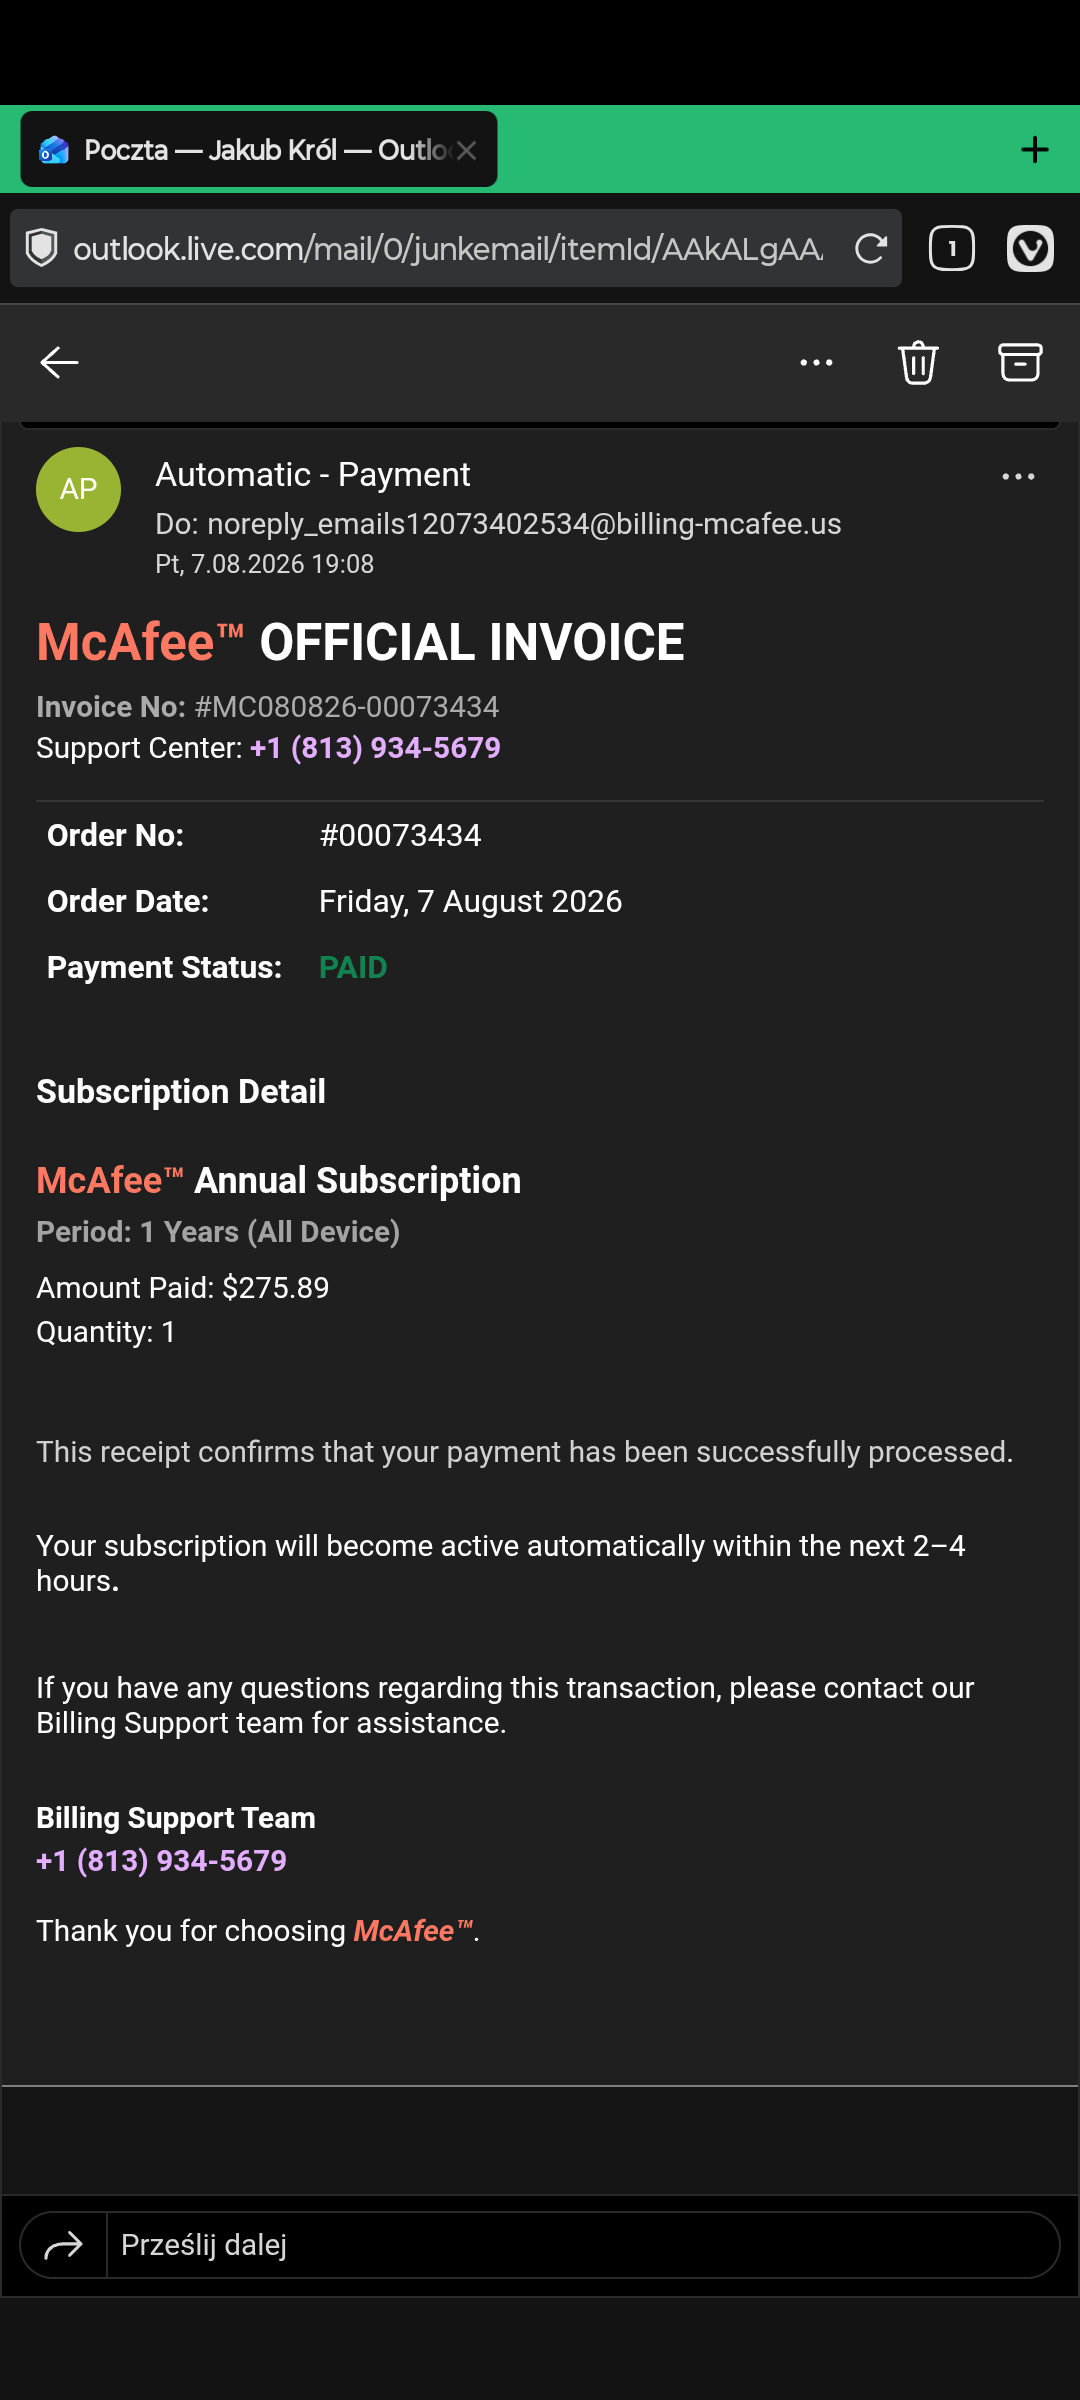Tap the AP sender avatar
1080x2400 pixels.
[78, 489]
